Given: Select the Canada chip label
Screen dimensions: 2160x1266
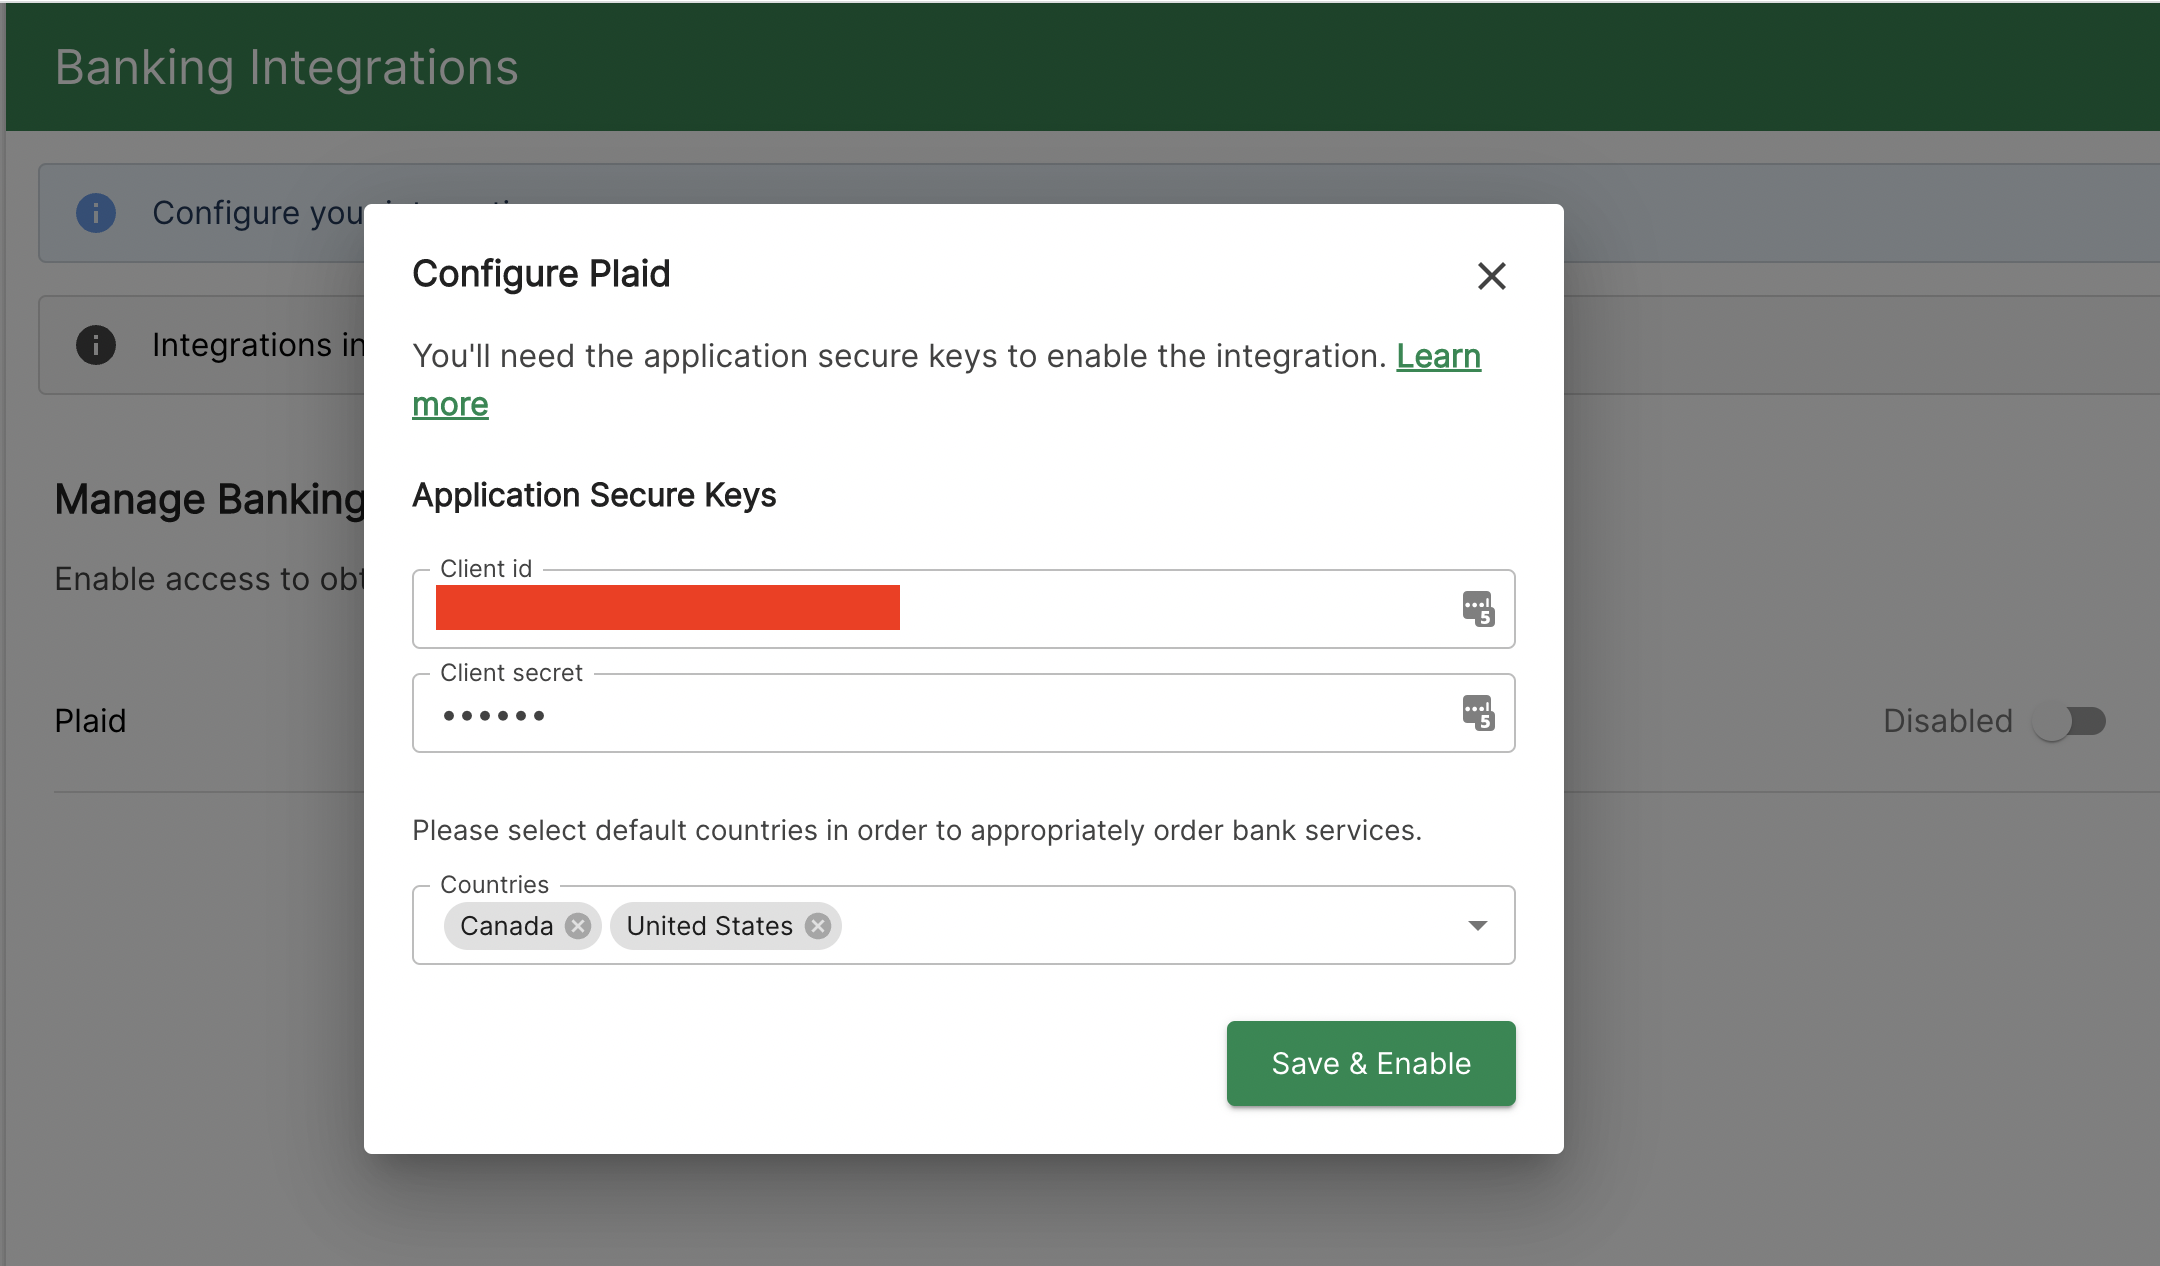Looking at the screenshot, I should coord(506,926).
